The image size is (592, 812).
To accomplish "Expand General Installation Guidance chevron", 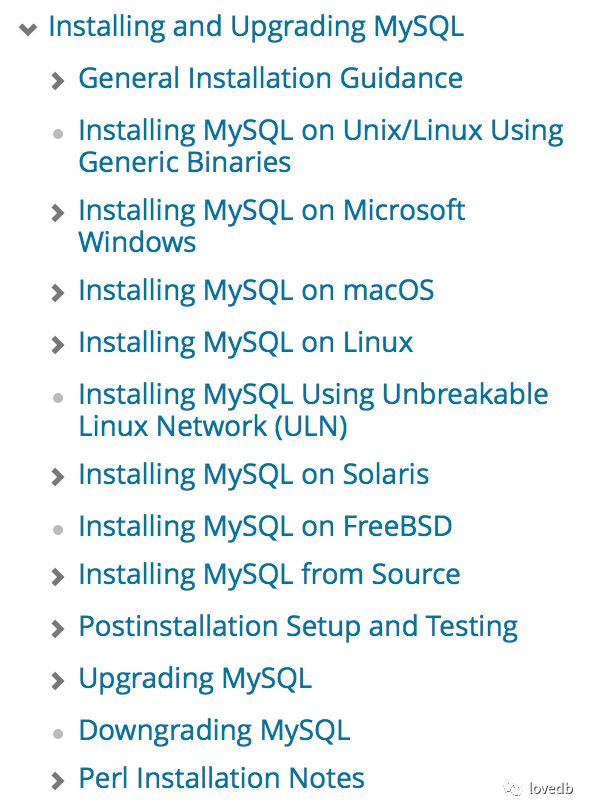I will pyautogui.click(x=58, y=81).
